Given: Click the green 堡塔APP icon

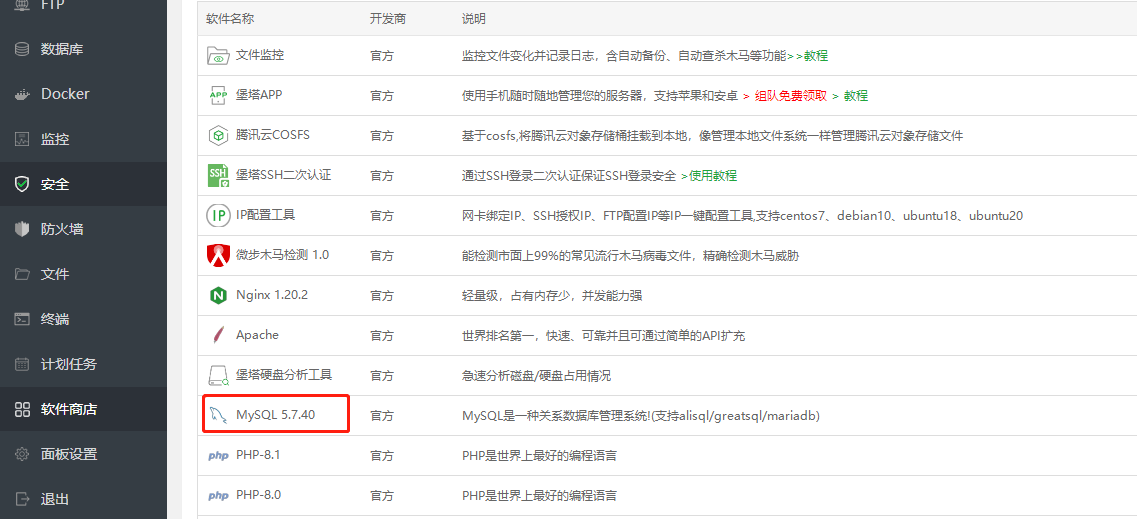Looking at the screenshot, I should click(218, 96).
